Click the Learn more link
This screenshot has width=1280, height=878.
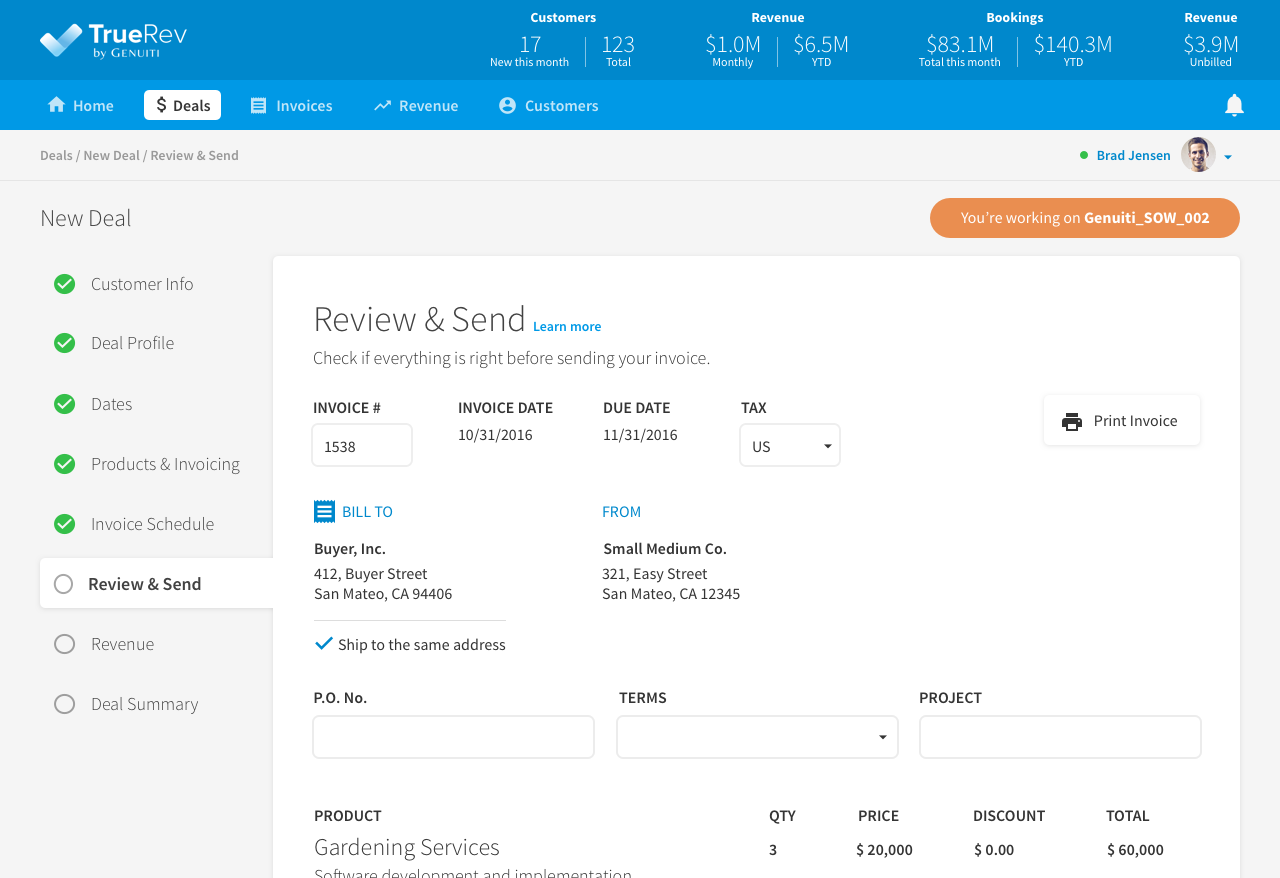(567, 326)
